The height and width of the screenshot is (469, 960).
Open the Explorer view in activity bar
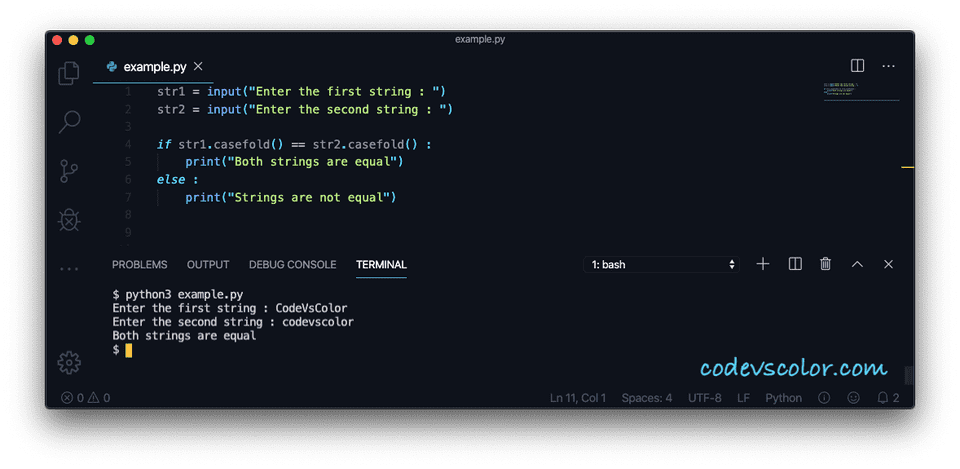coord(69,73)
